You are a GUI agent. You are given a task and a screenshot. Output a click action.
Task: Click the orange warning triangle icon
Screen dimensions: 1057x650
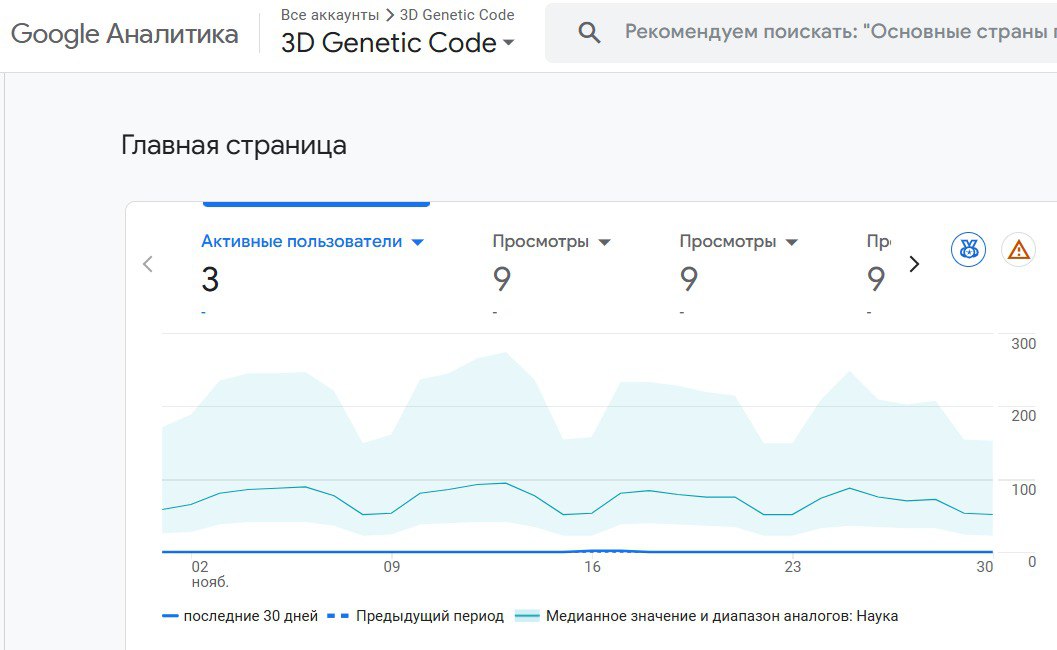click(1019, 249)
